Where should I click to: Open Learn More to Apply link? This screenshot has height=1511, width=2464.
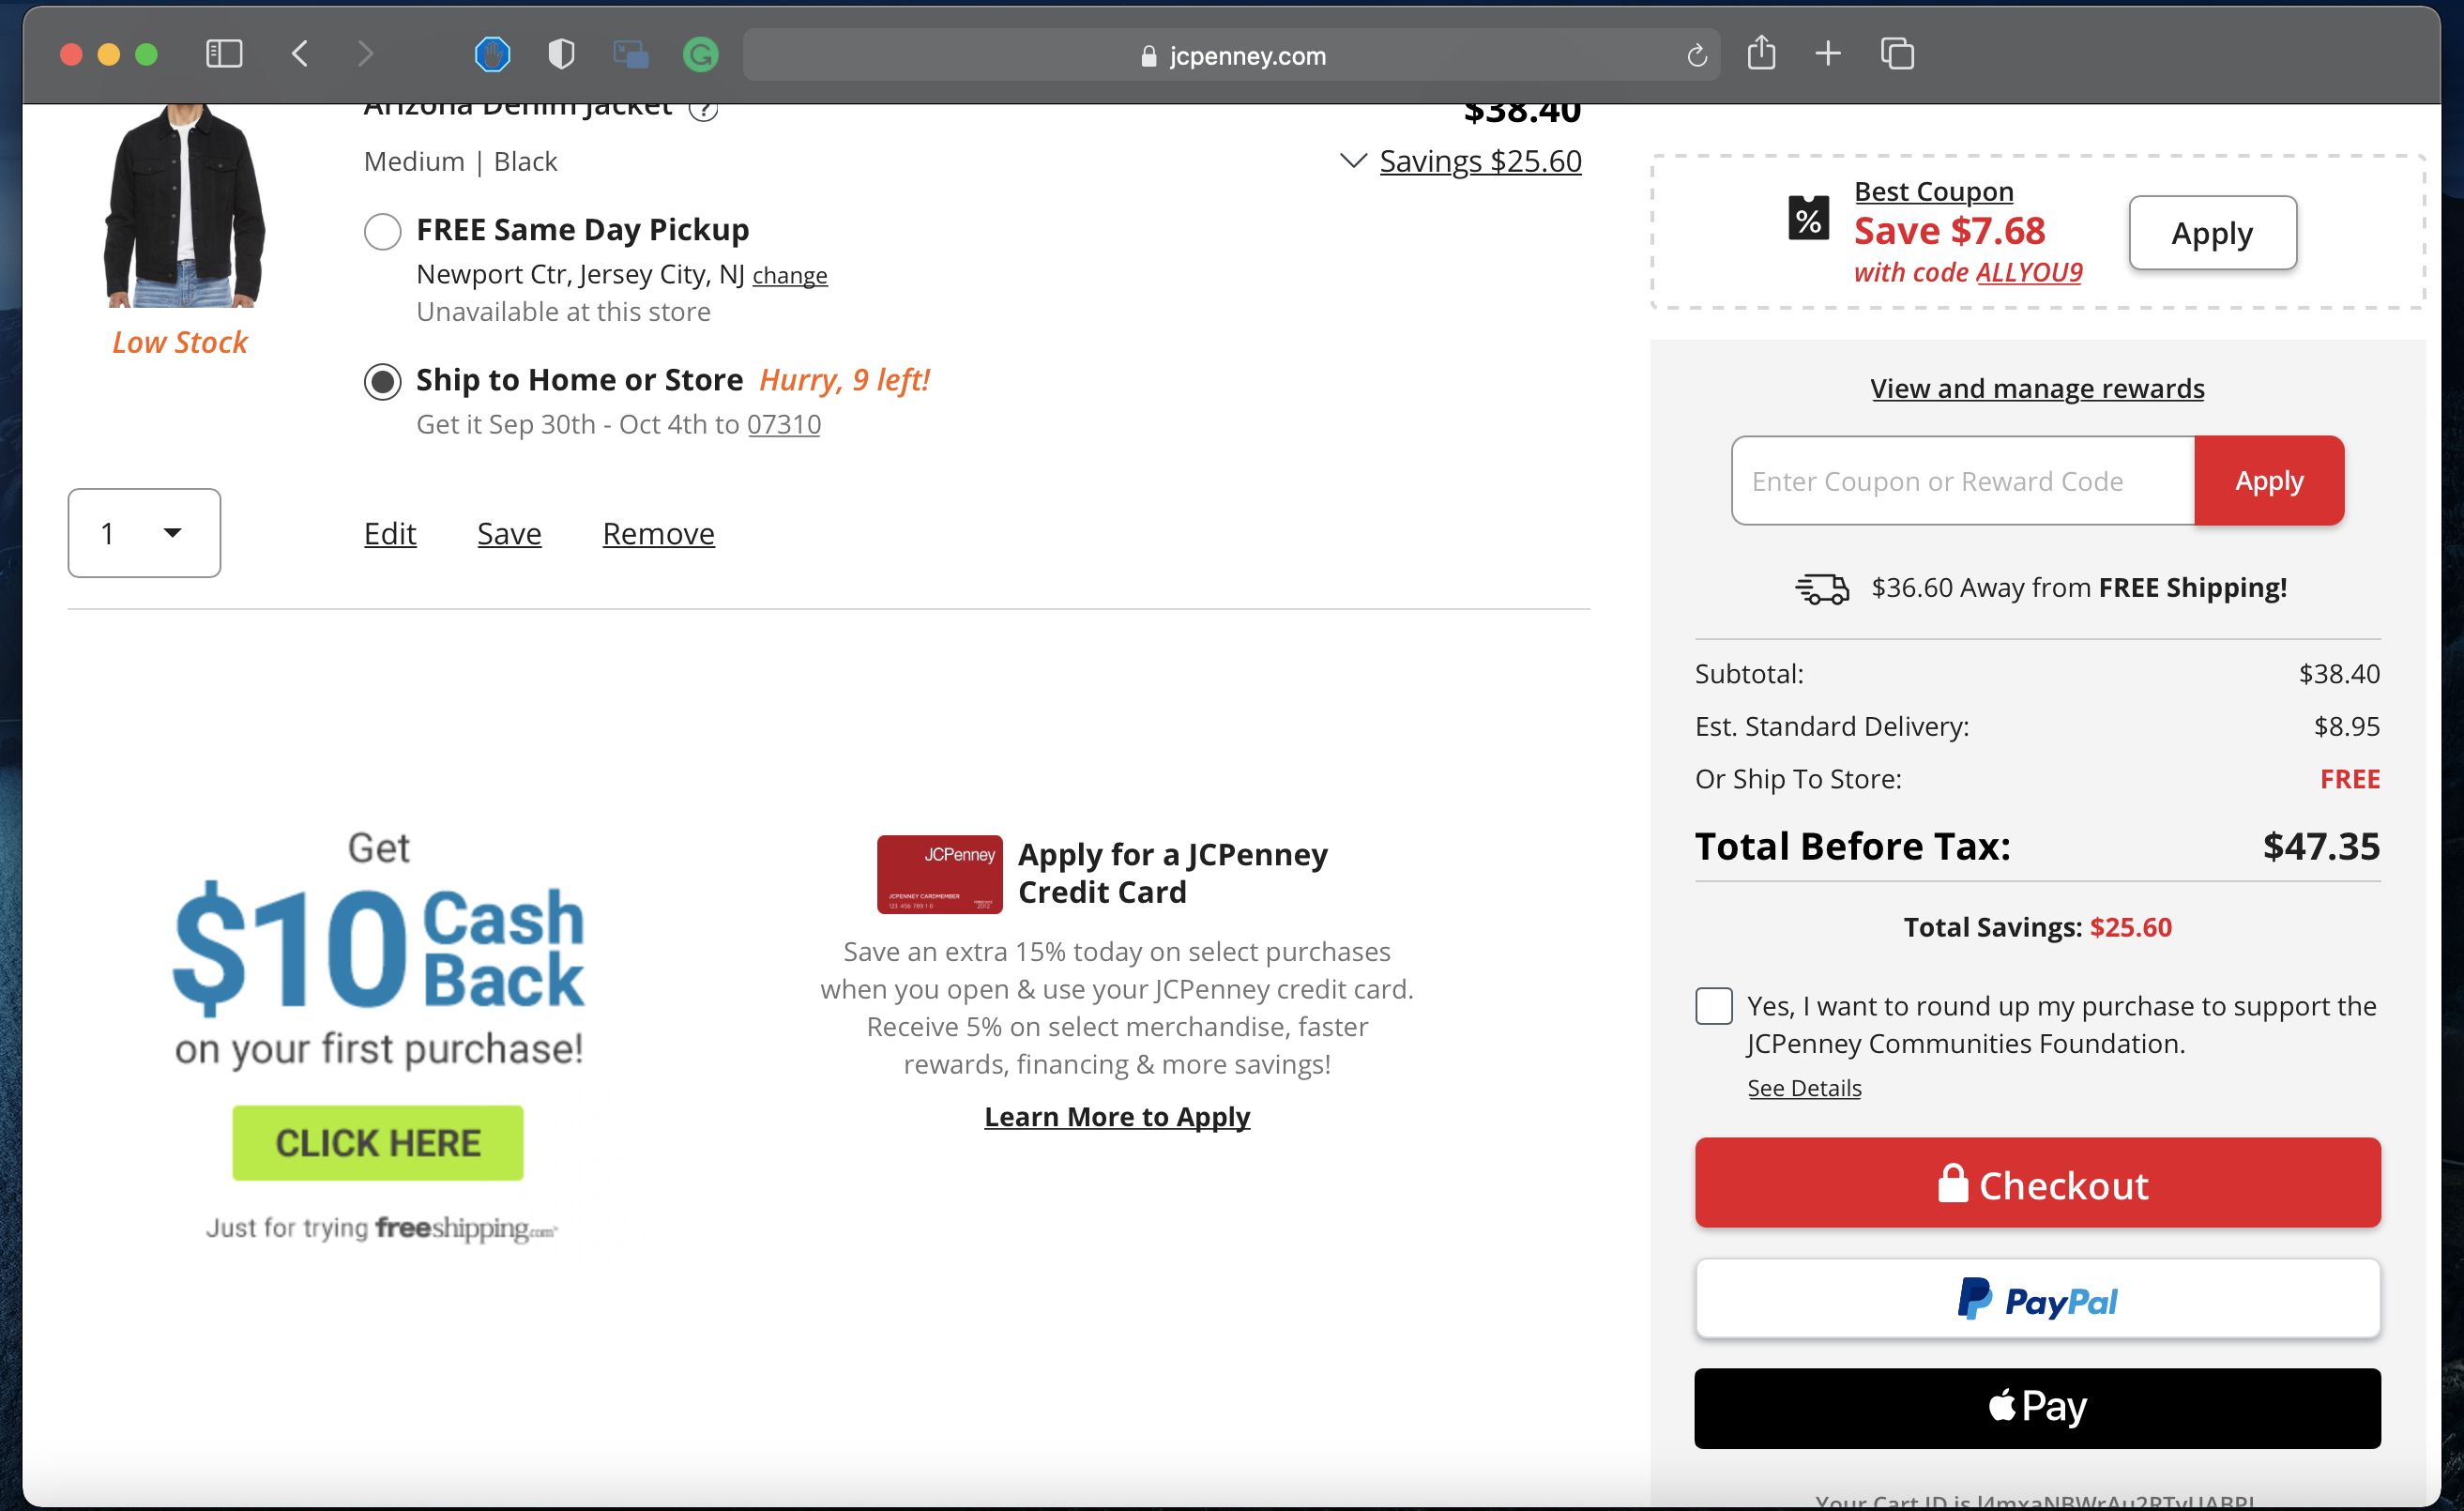(1117, 1116)
